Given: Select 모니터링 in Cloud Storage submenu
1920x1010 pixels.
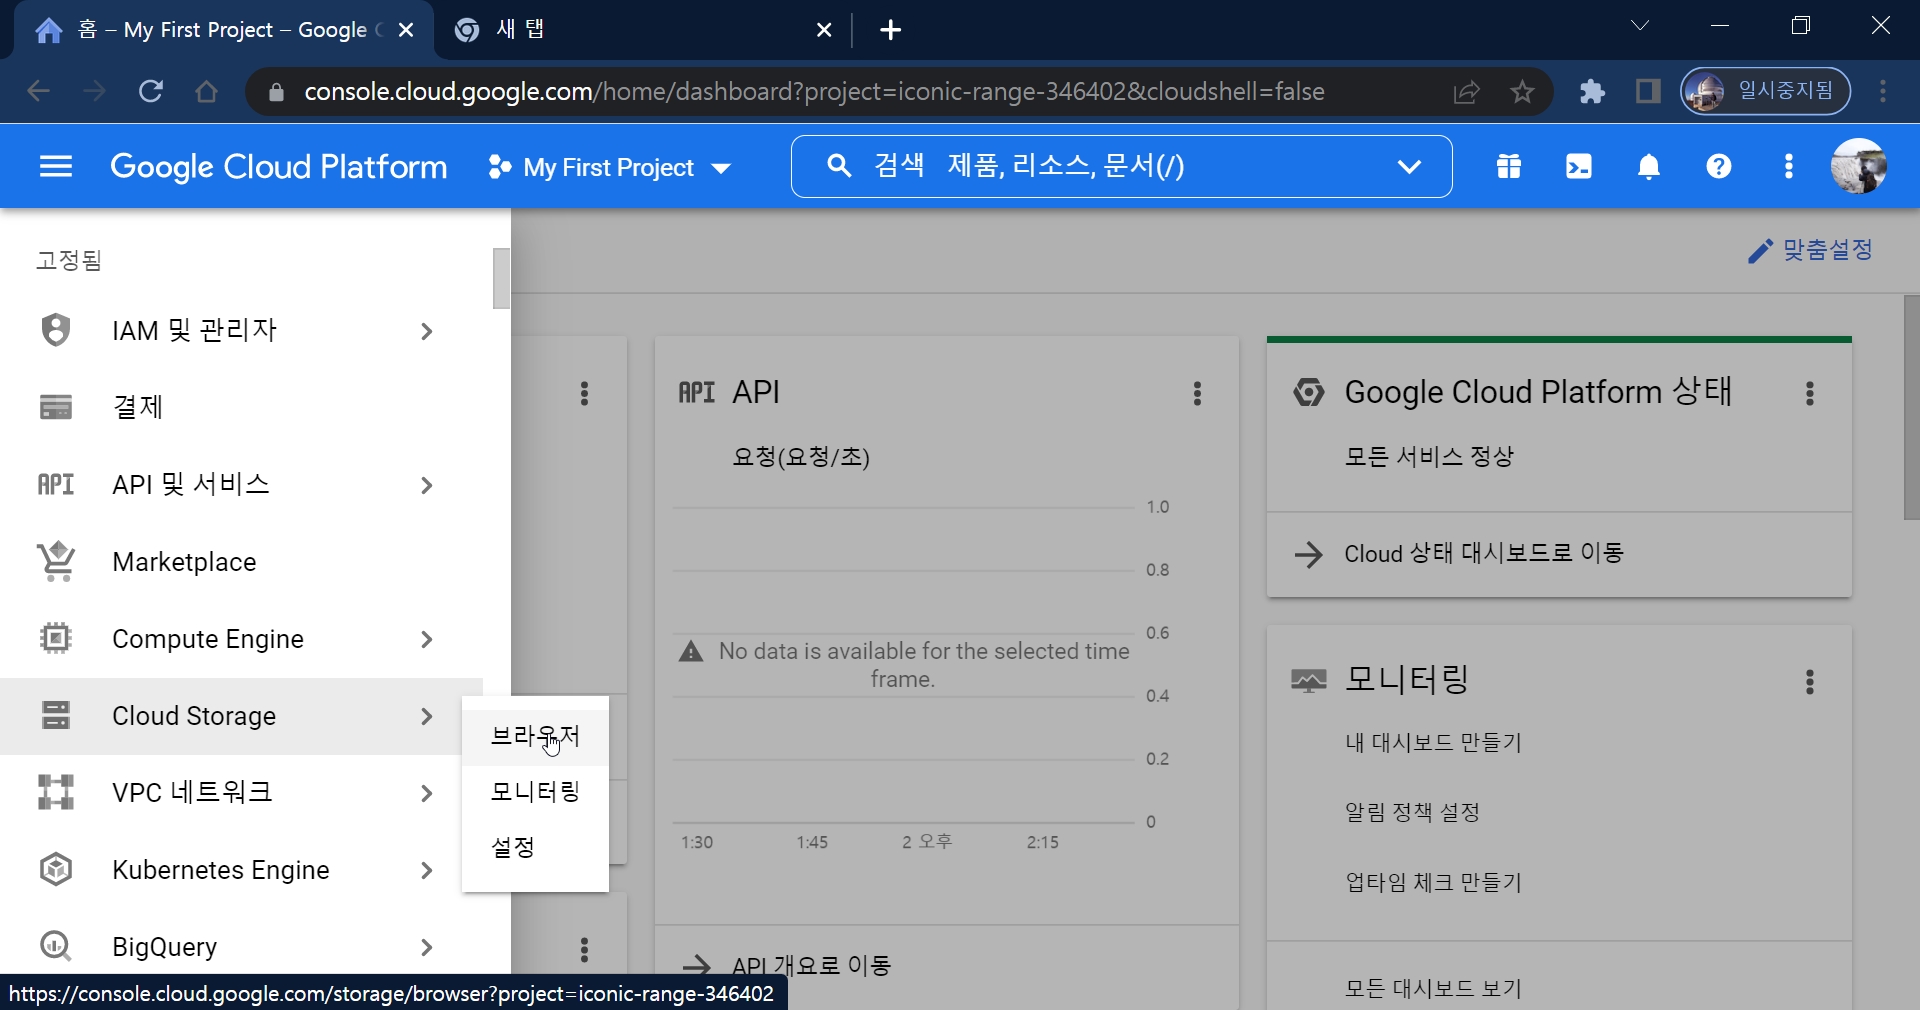Looking at the screenshot, I should point(535,792).
